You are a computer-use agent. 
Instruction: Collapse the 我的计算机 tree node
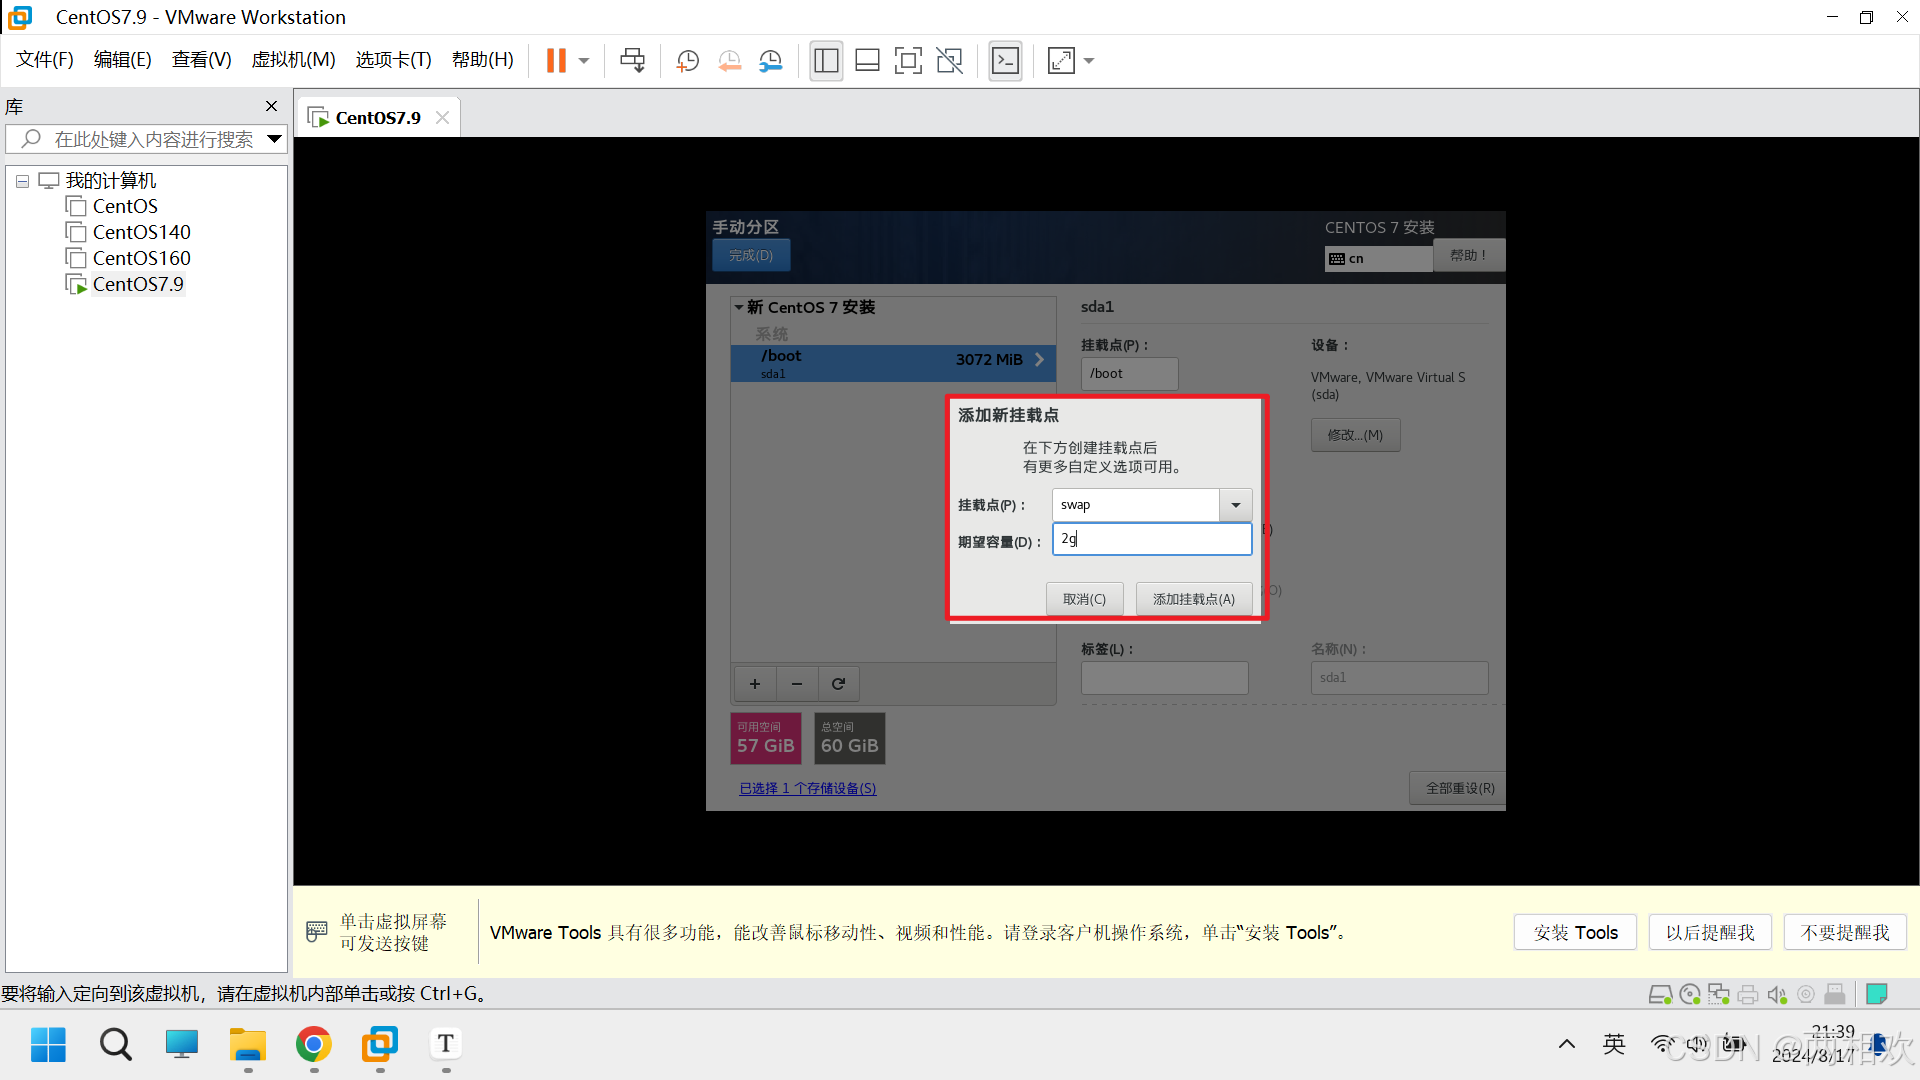(22, 182)
